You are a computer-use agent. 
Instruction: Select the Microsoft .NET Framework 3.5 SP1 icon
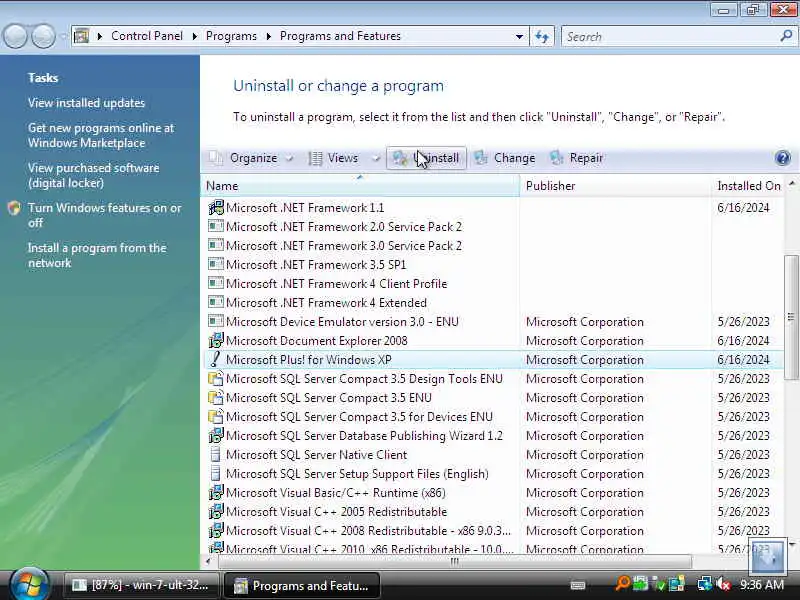[216, 265]
